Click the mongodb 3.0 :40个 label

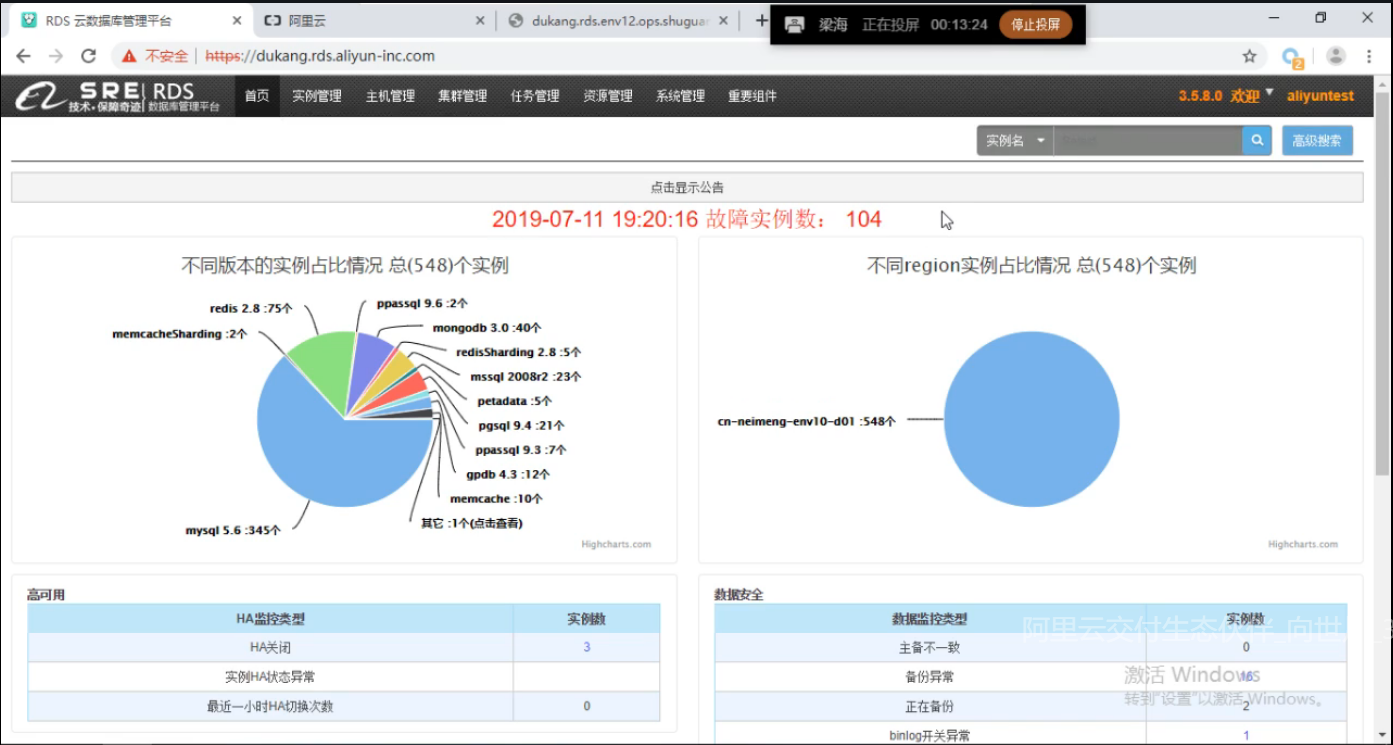(487, 327)
